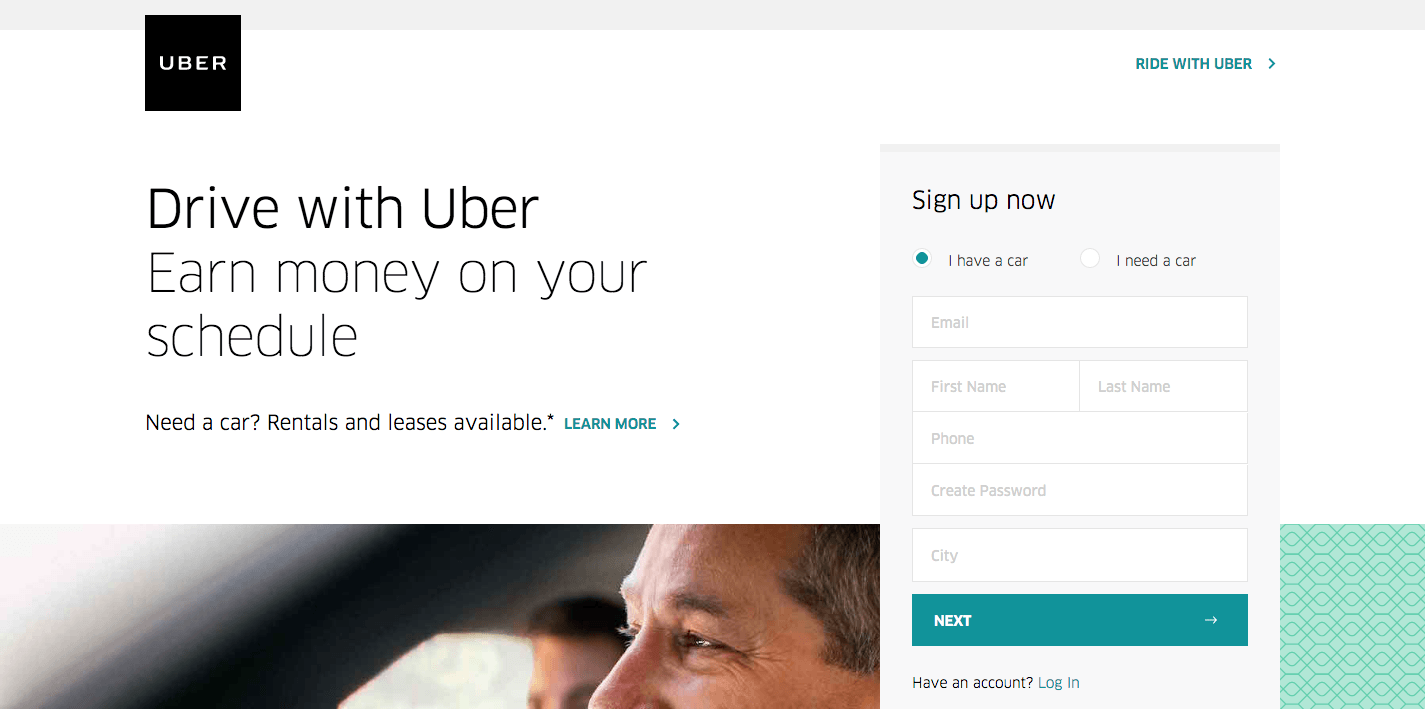The width and height of the screenshot is (1425, 709).
Task: Focus the Phone field
Action: pos(1080,438)
